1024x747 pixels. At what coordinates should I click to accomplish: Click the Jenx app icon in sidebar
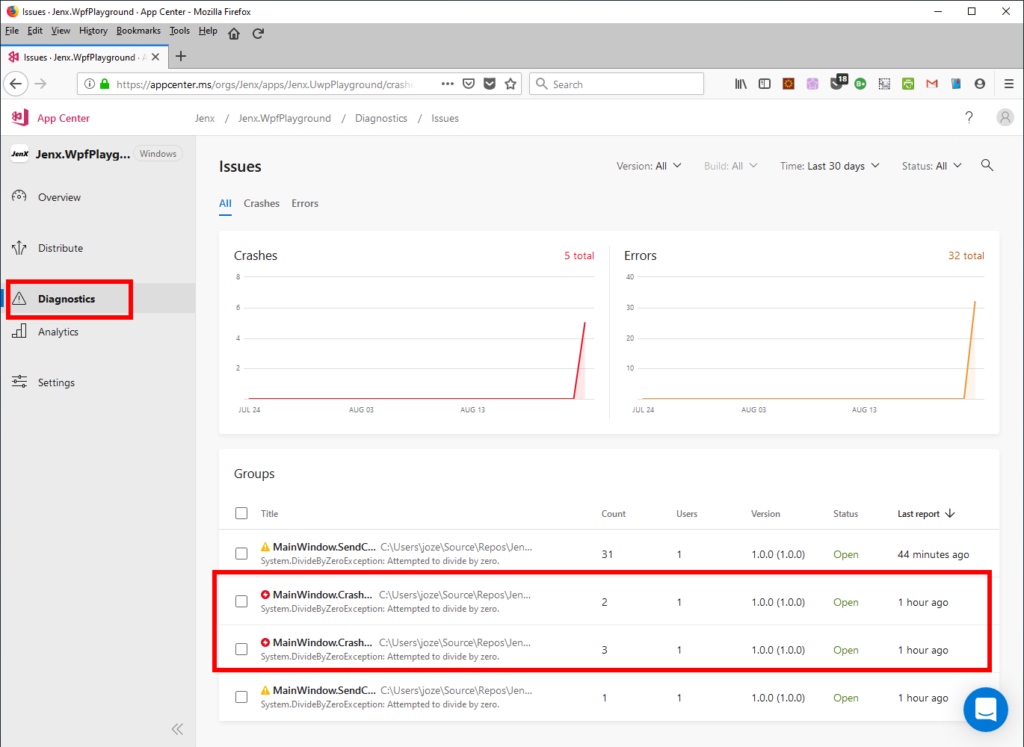tap(20, 154)
